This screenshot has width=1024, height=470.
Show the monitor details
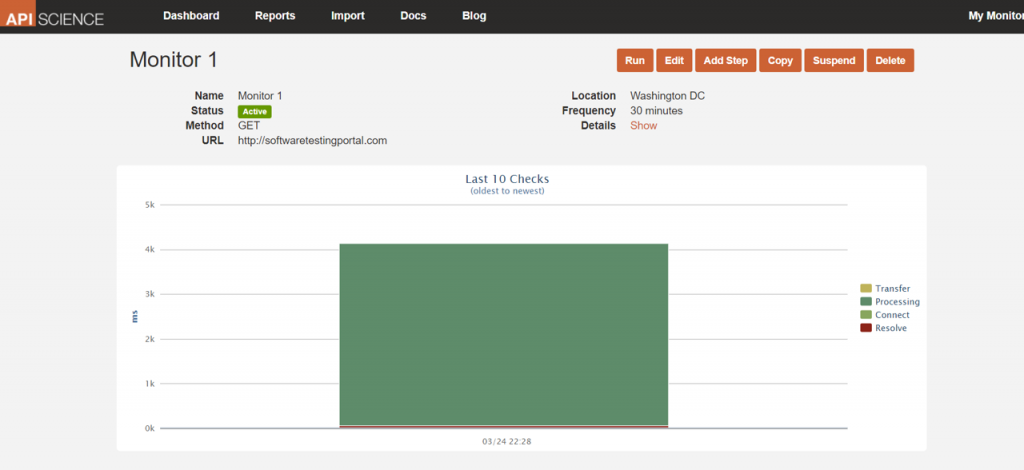[643, 126]
